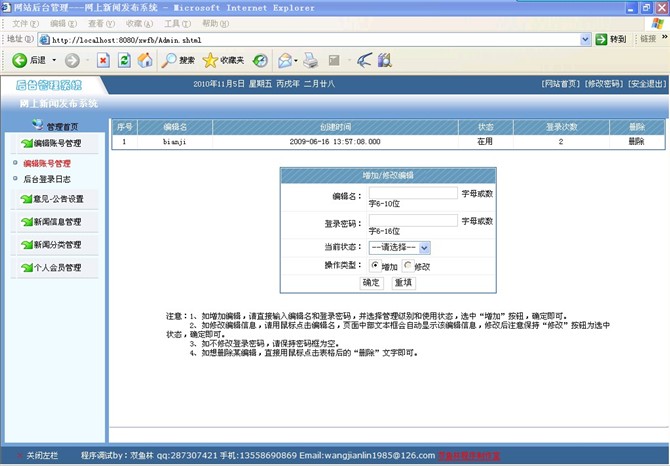Open the 帮助 menu
Image resolution: width=670 pixels, height=466 pixels.
pos(215,23)
